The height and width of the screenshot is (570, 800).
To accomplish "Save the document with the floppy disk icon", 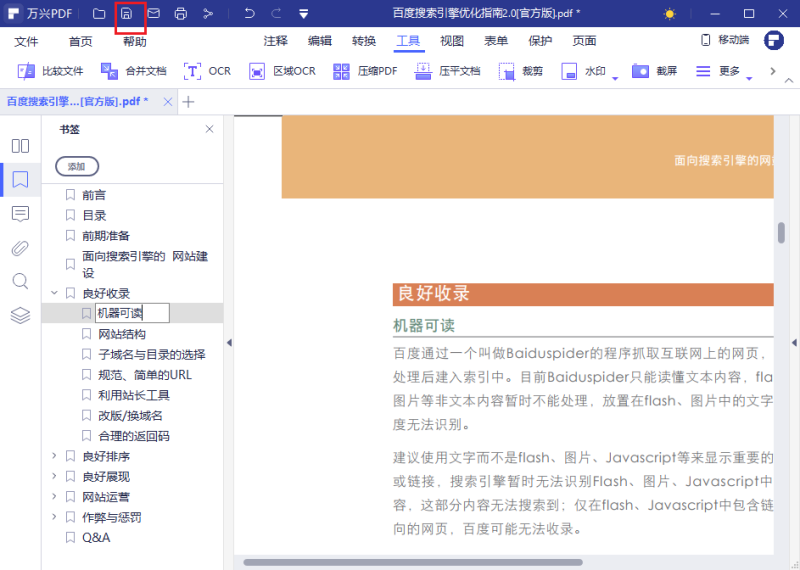I will [x=126, y=14].
